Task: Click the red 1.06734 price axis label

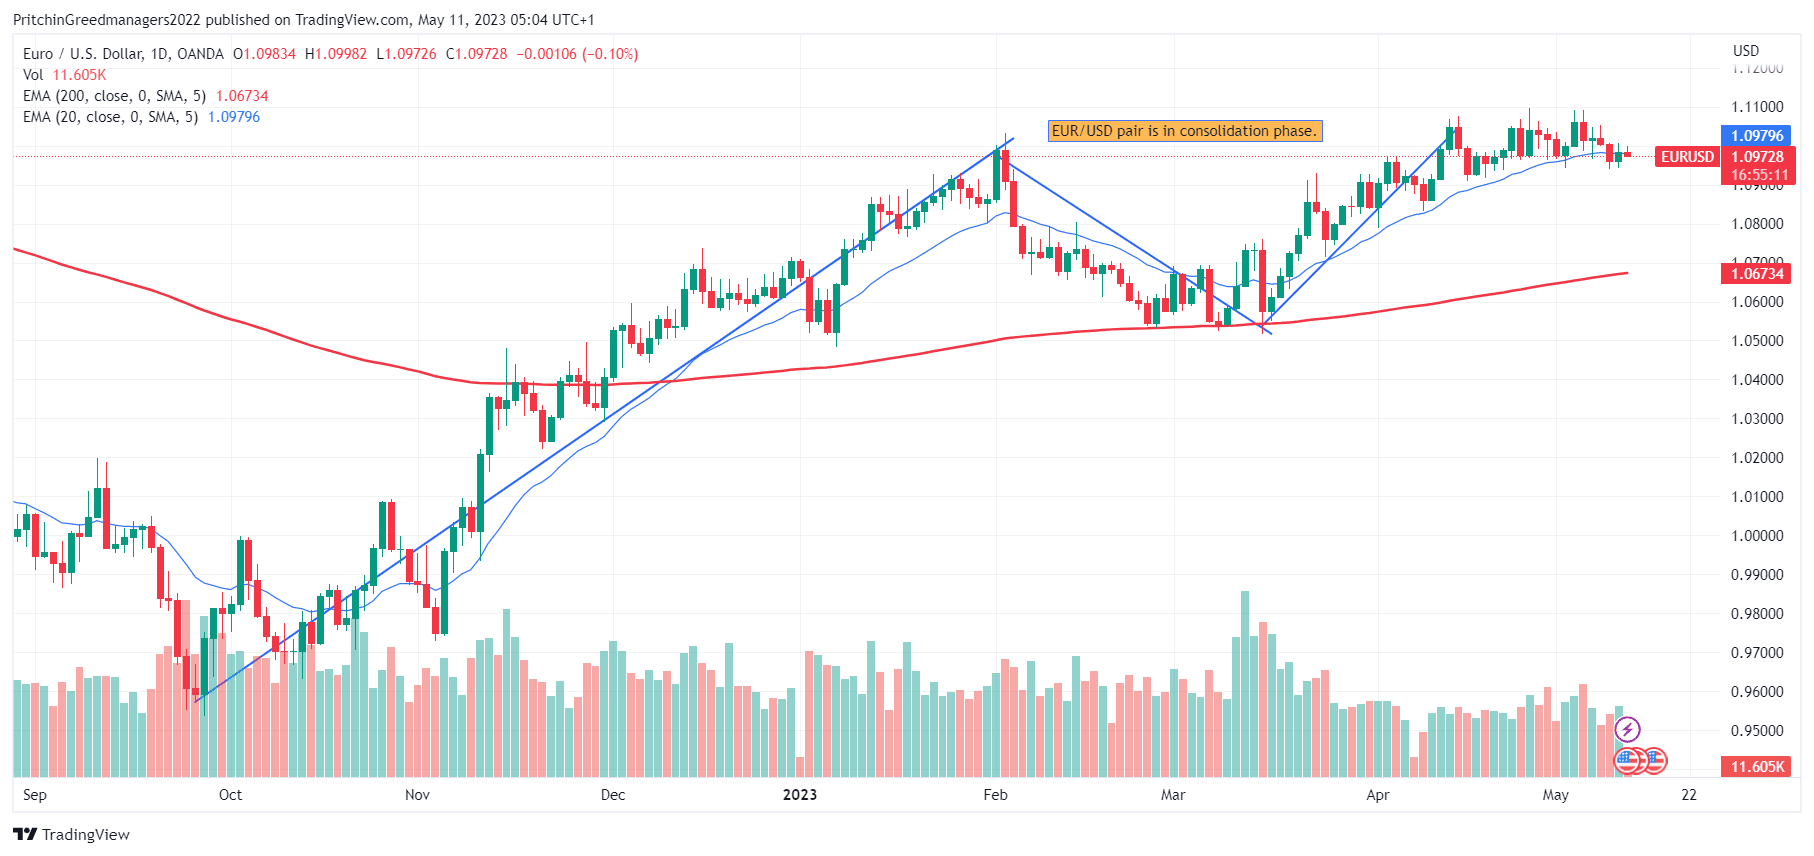Action: [1757, 274]
